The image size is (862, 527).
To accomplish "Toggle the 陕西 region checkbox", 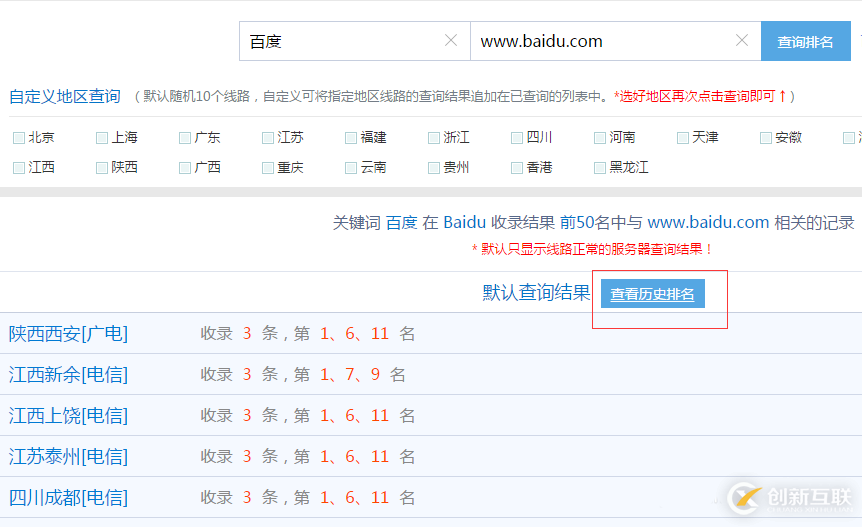I will click(102, 168).
